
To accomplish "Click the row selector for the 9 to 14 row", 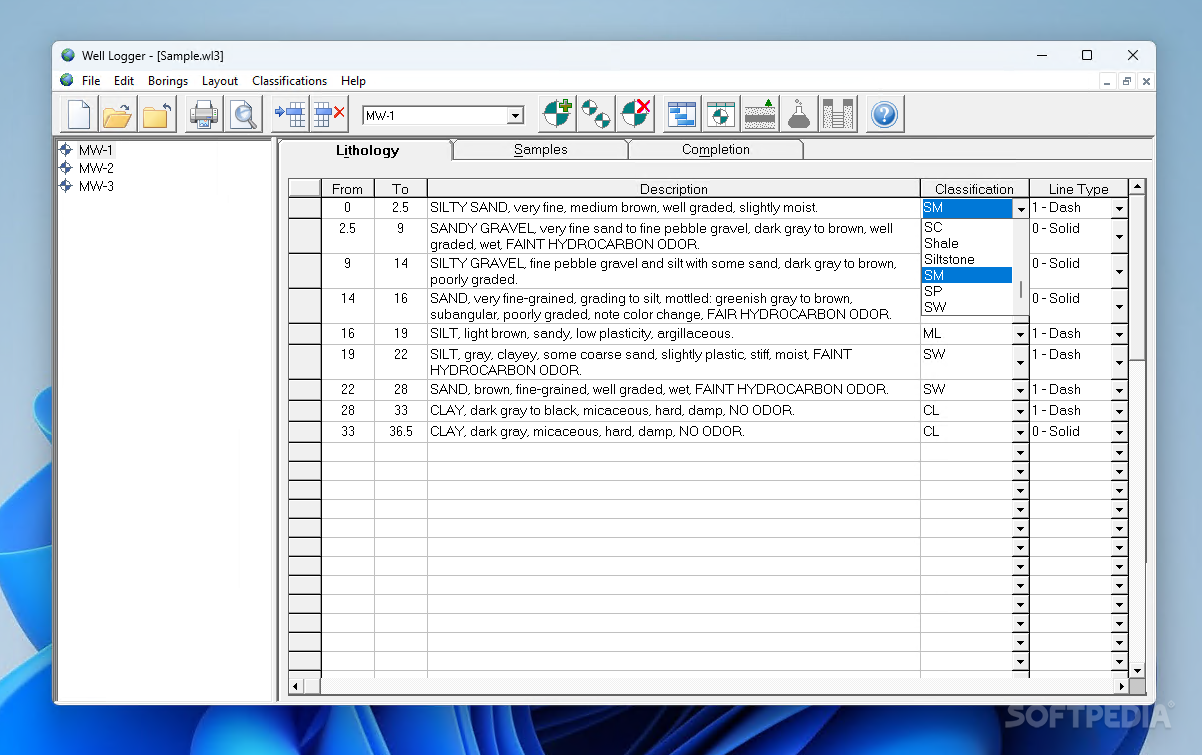I will 304,271.
